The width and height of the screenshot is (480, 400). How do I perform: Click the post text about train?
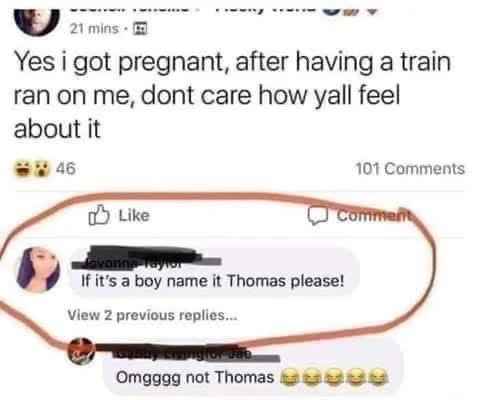pos(232,95)
